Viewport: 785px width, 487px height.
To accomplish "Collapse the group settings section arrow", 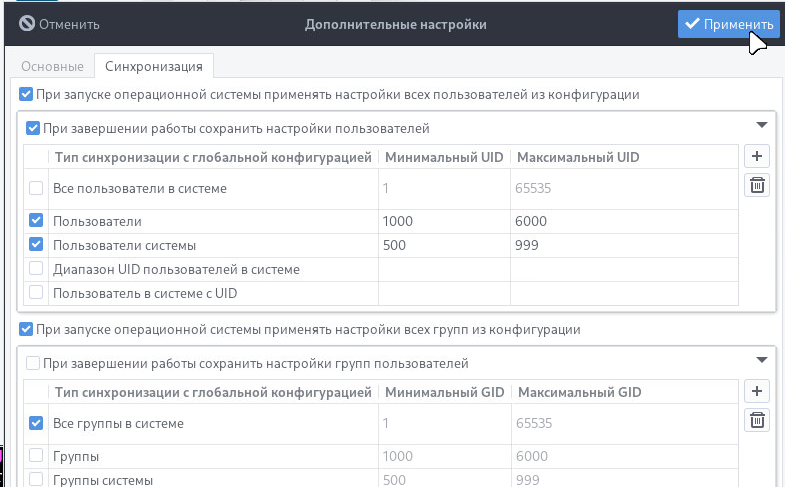I will [762, 360].
